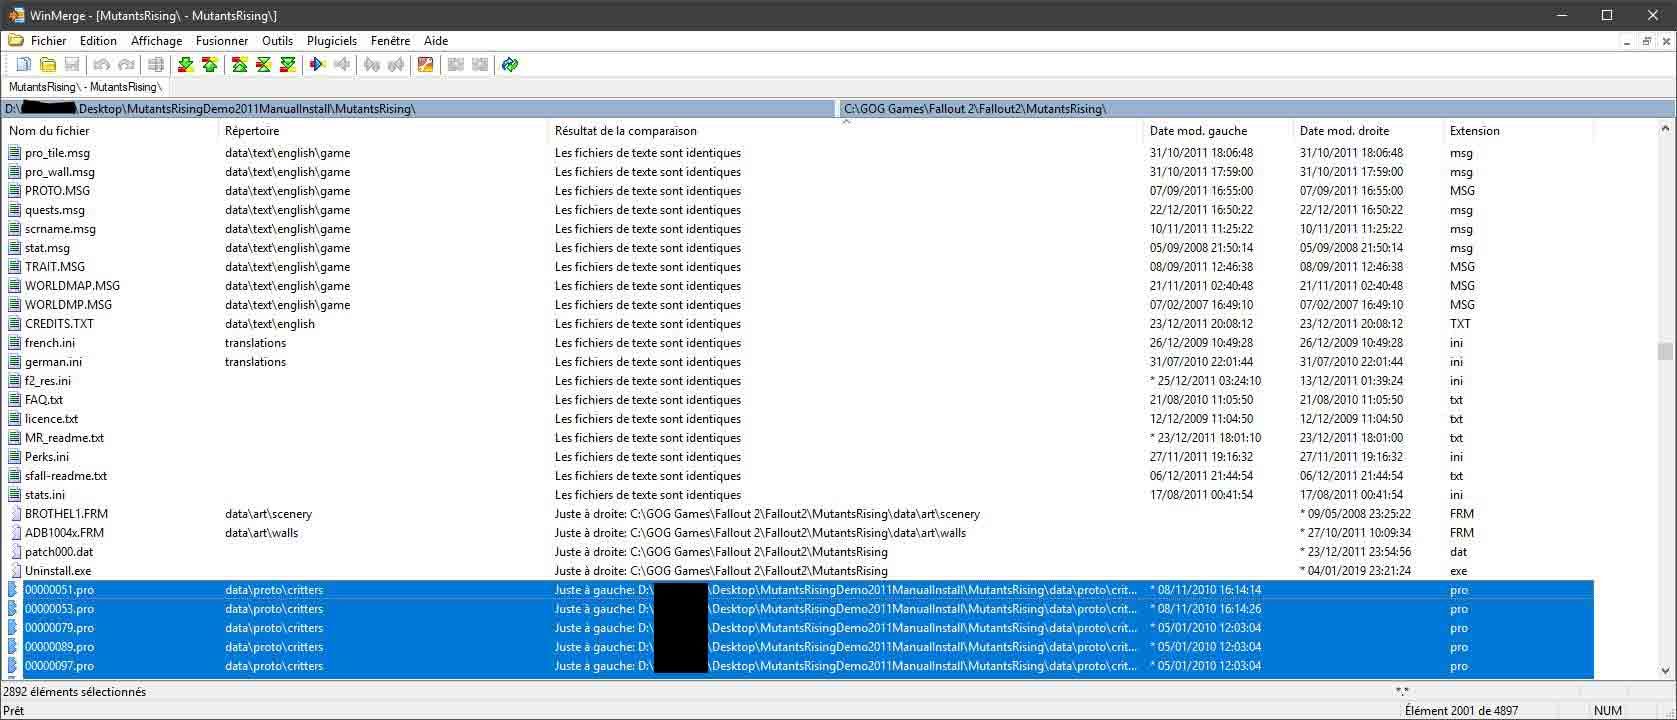Select the pro_tile.msg row

[x=799, y=153]
